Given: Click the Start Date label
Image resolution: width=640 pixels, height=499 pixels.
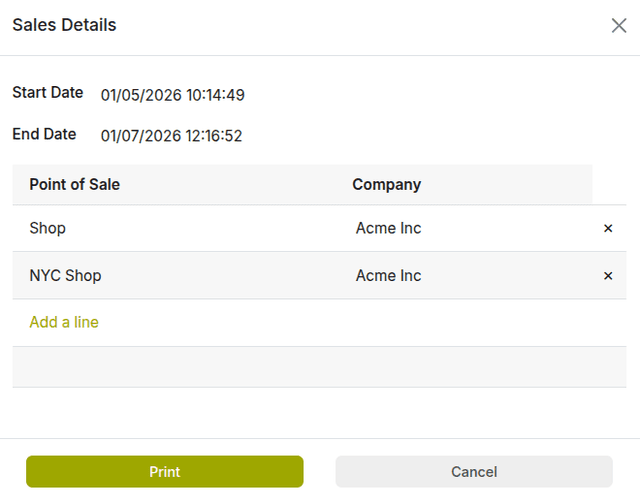Looking at the screenshot, I should click(48, 93).
